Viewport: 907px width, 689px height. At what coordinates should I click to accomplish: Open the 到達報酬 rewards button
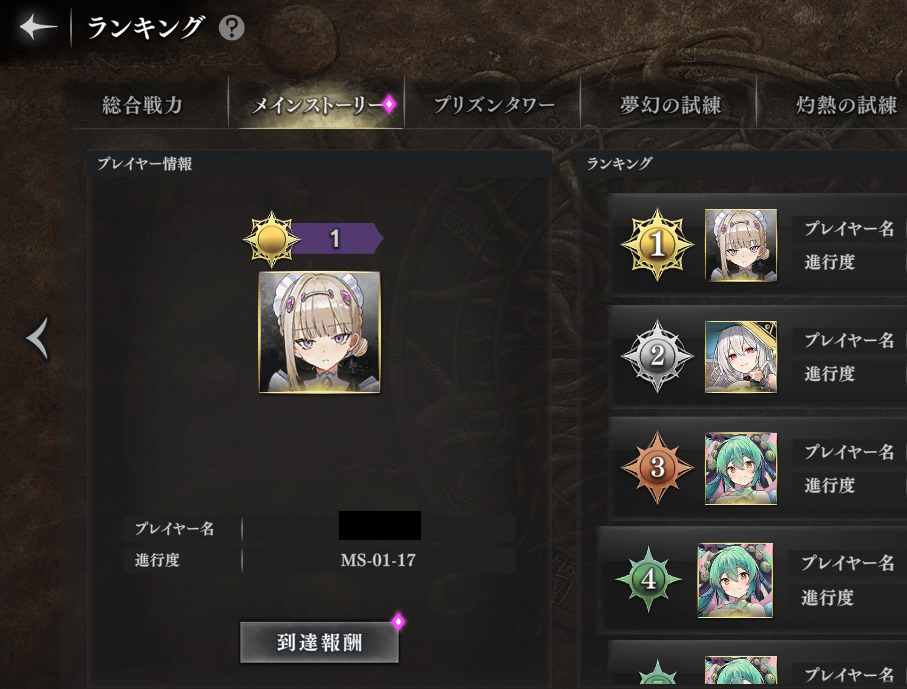coord(319,642)
